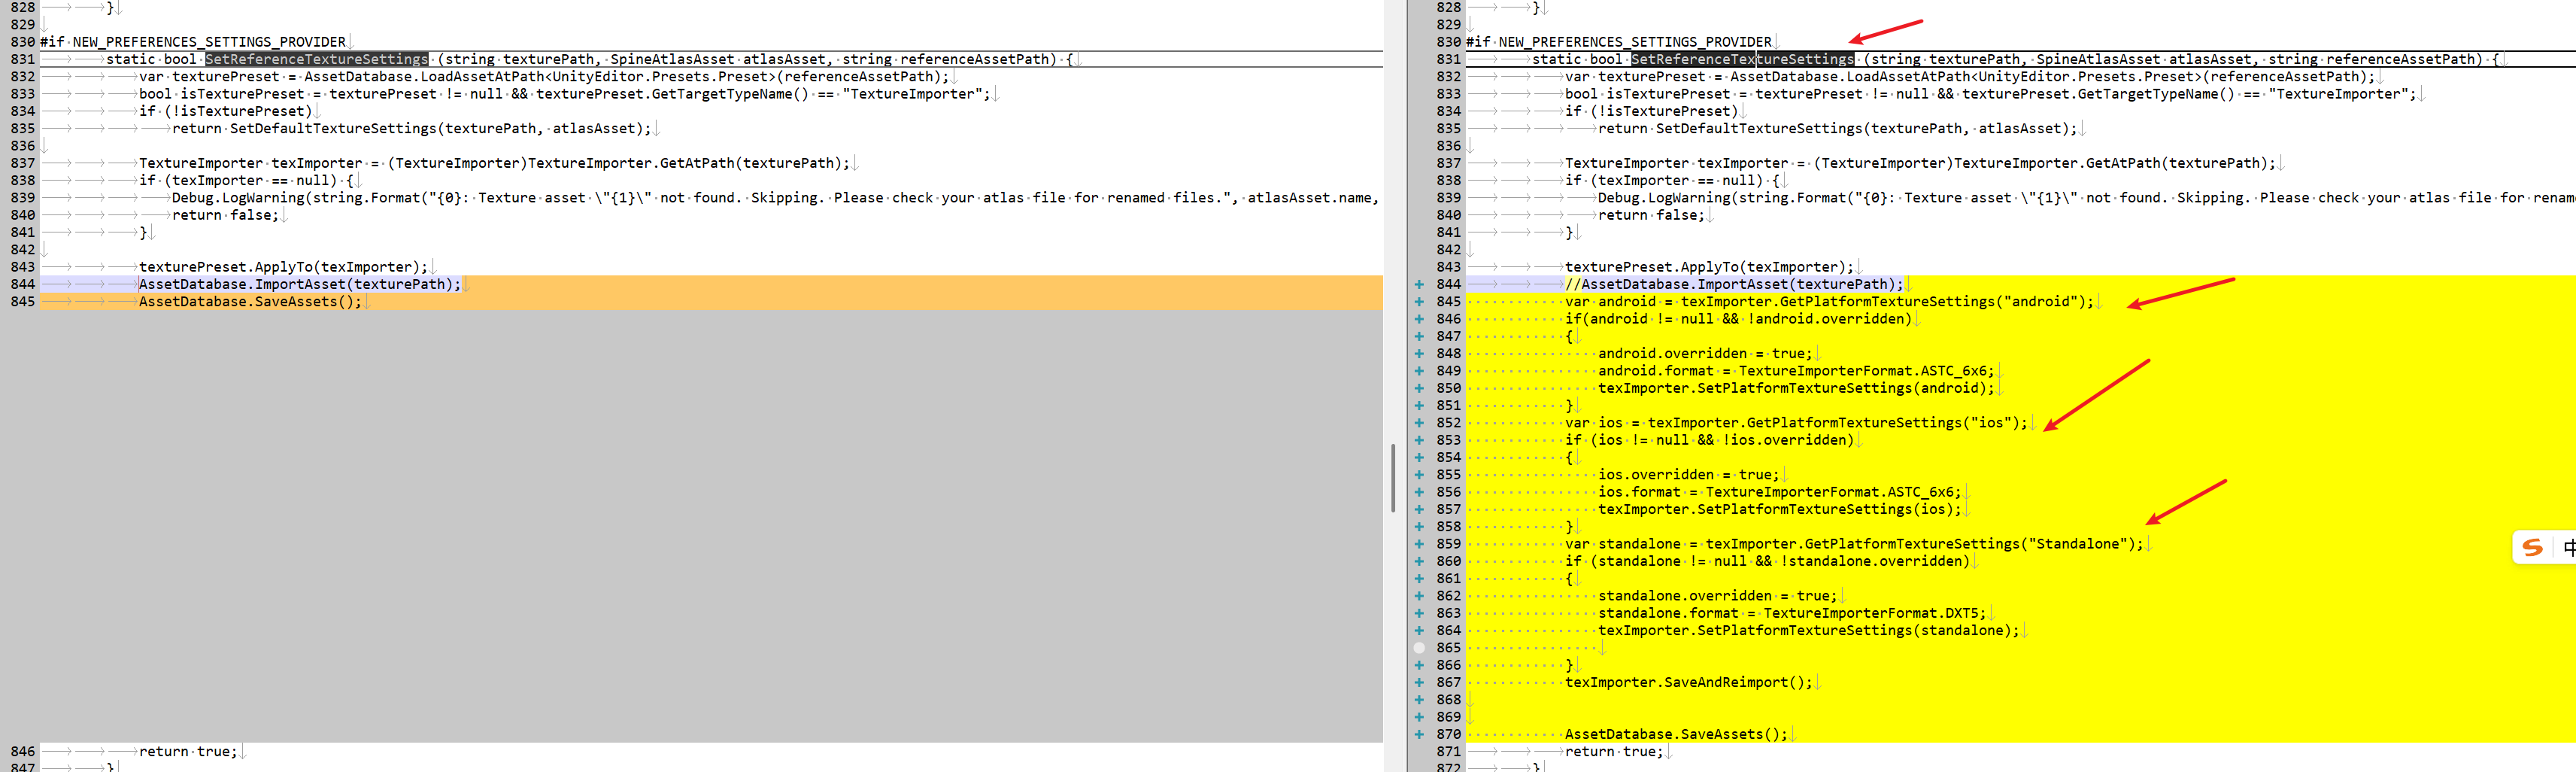The width and height of the screenshot is (2576, 772).
Task: Click line number 831 in the left pane
Action: [23, 59]
